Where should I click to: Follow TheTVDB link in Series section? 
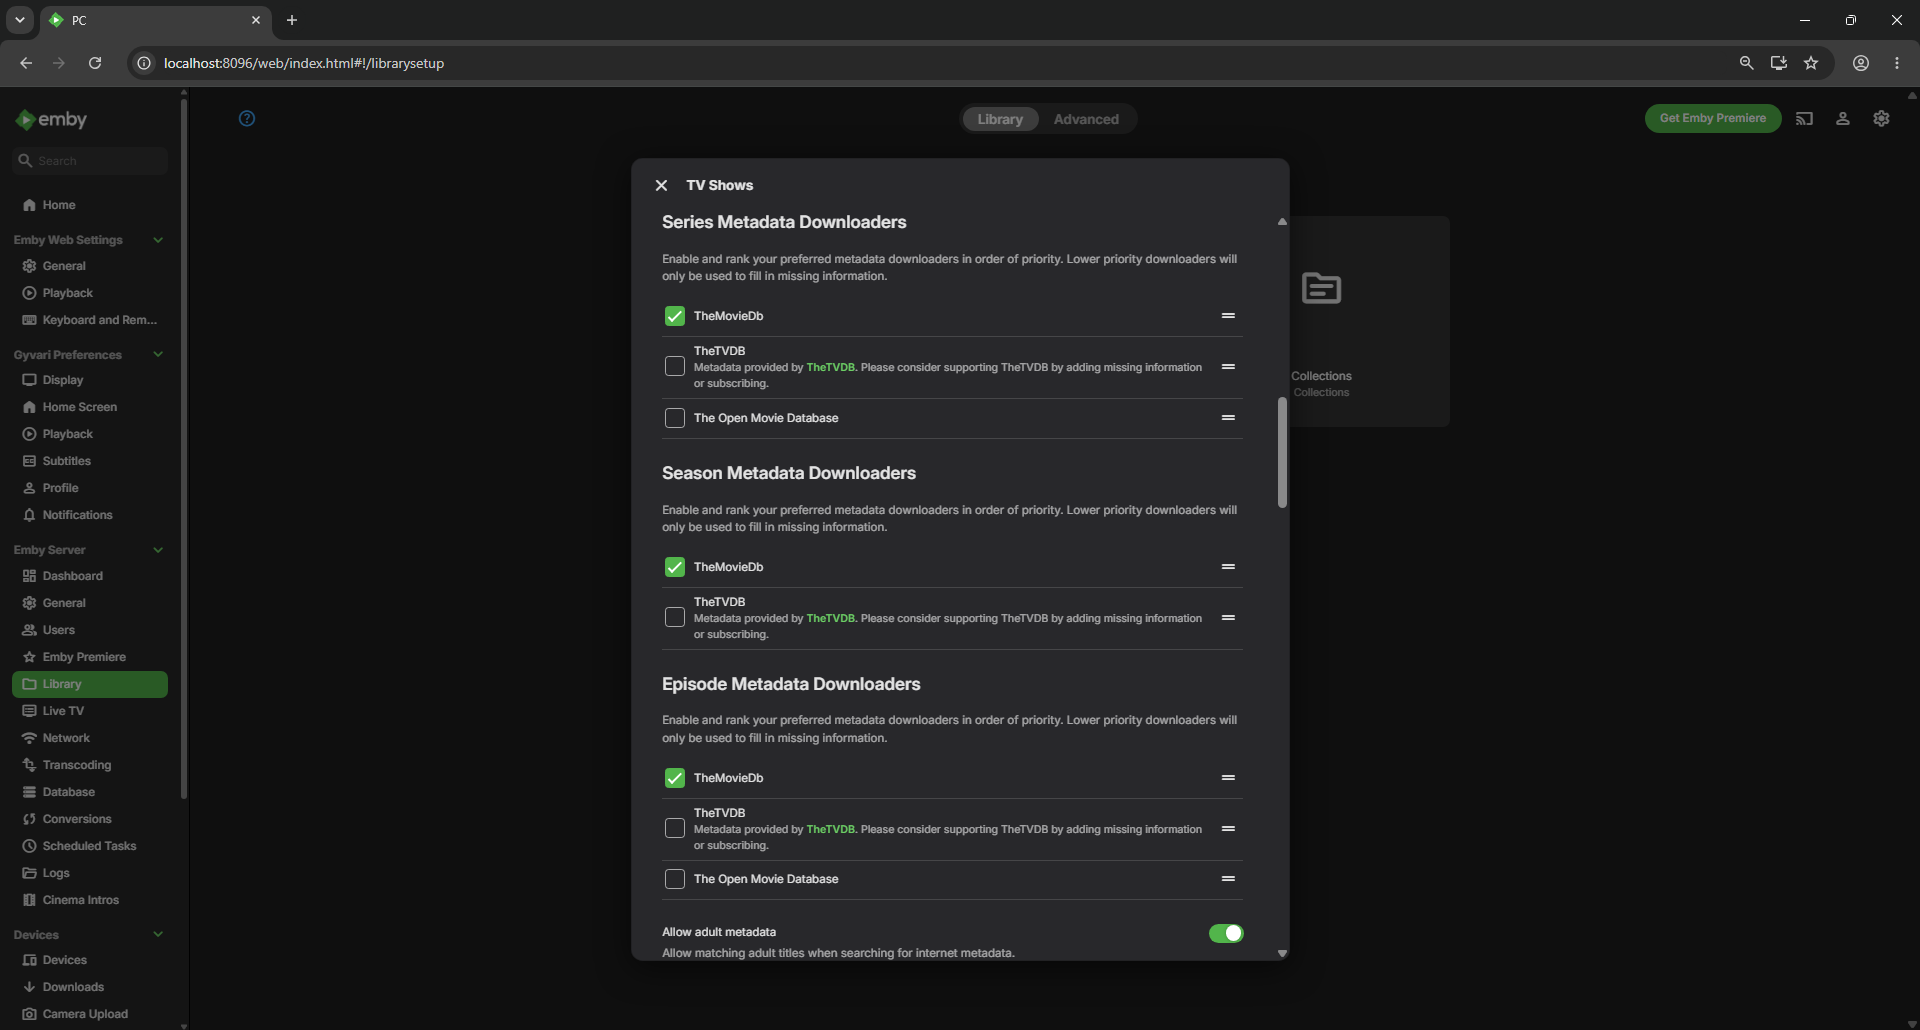coord(830,367)
